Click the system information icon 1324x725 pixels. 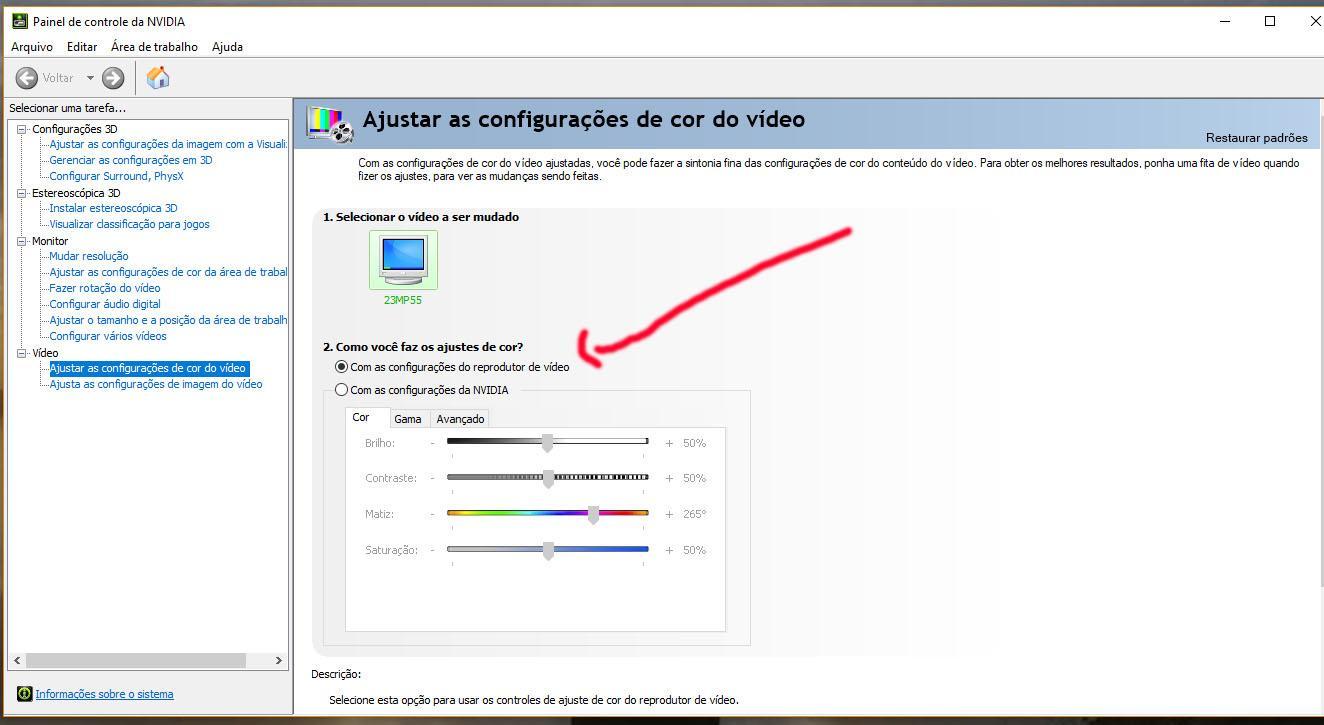point(24,694)
